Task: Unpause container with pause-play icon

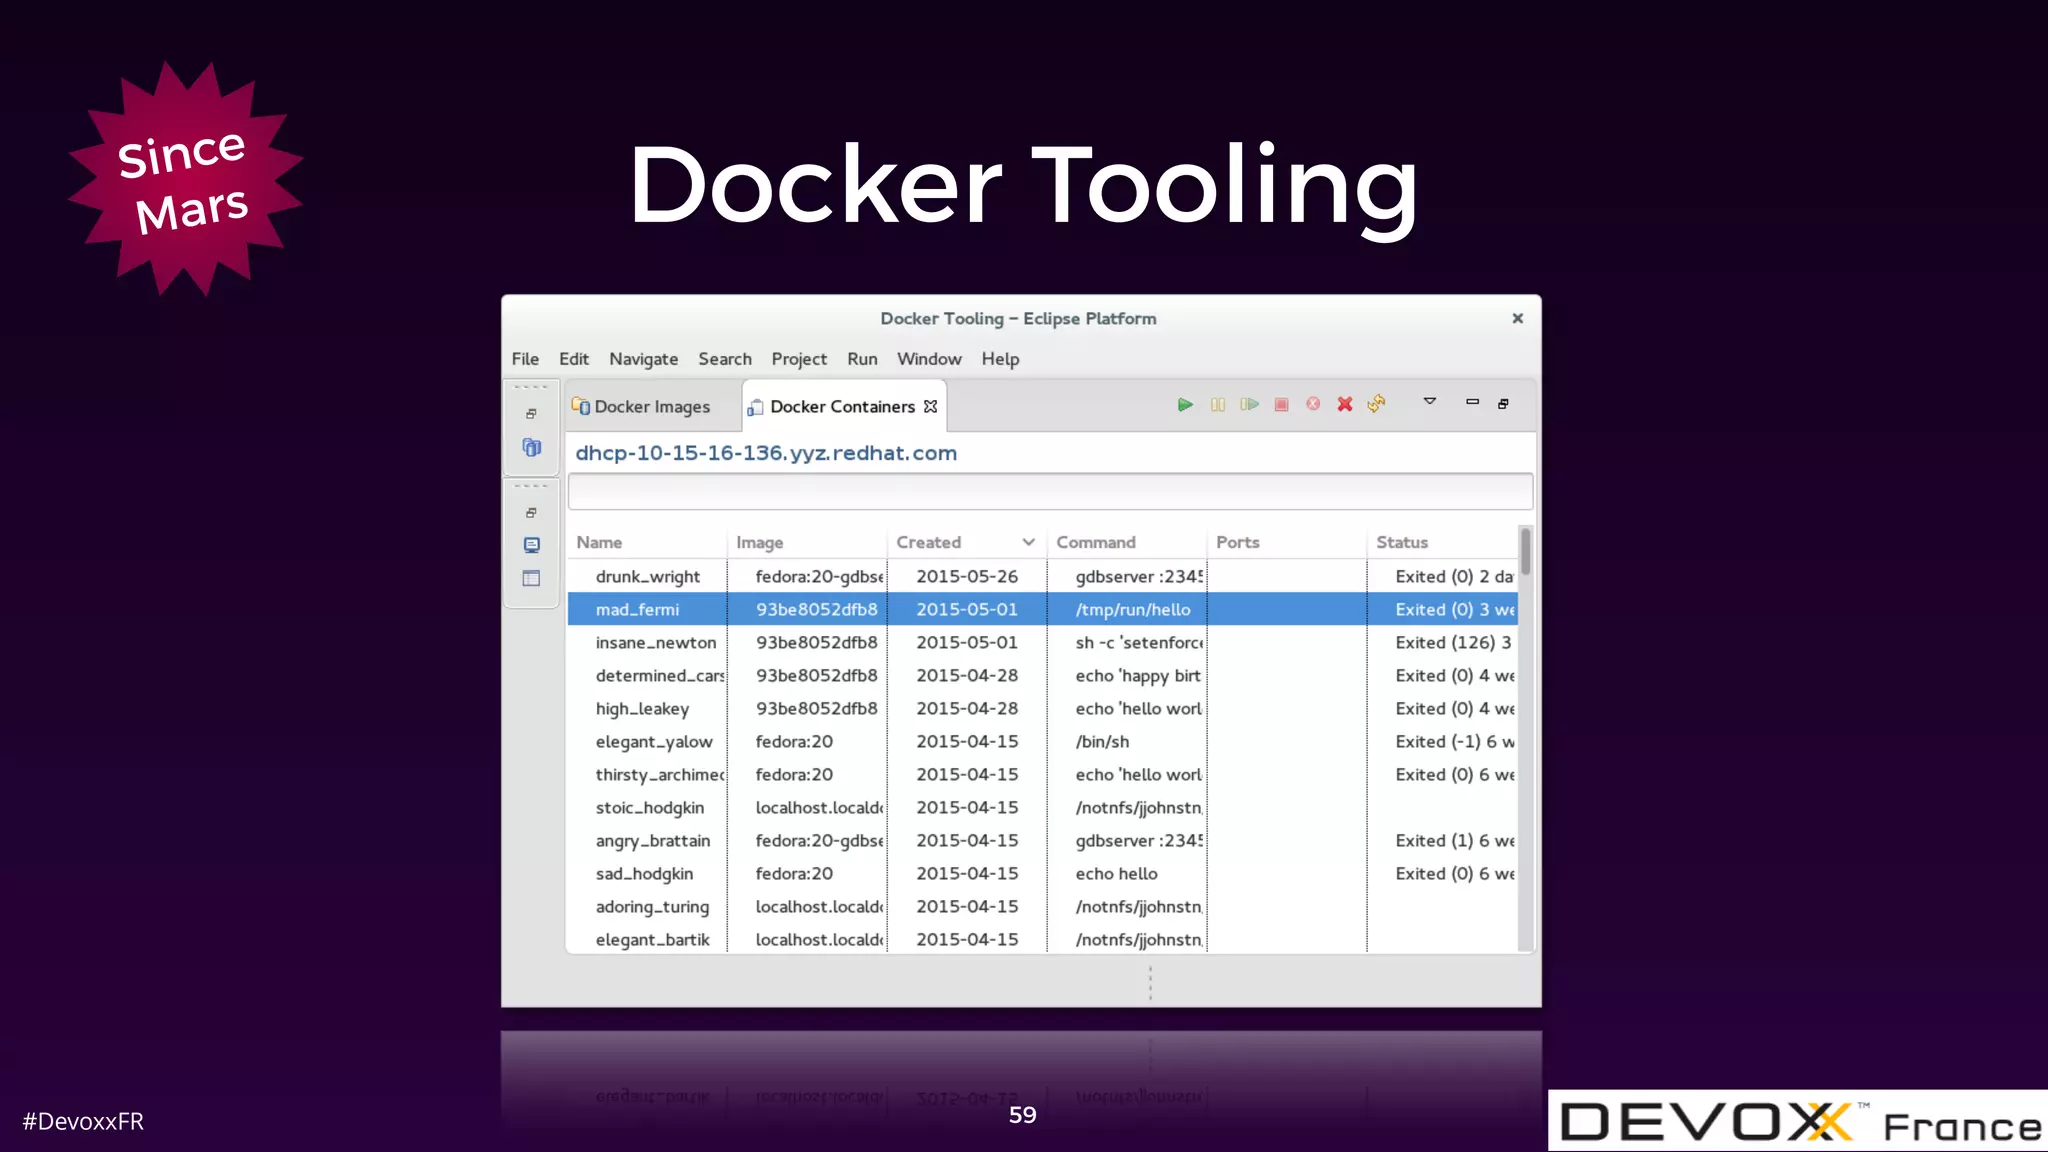Action: (x=1249, y=405)
